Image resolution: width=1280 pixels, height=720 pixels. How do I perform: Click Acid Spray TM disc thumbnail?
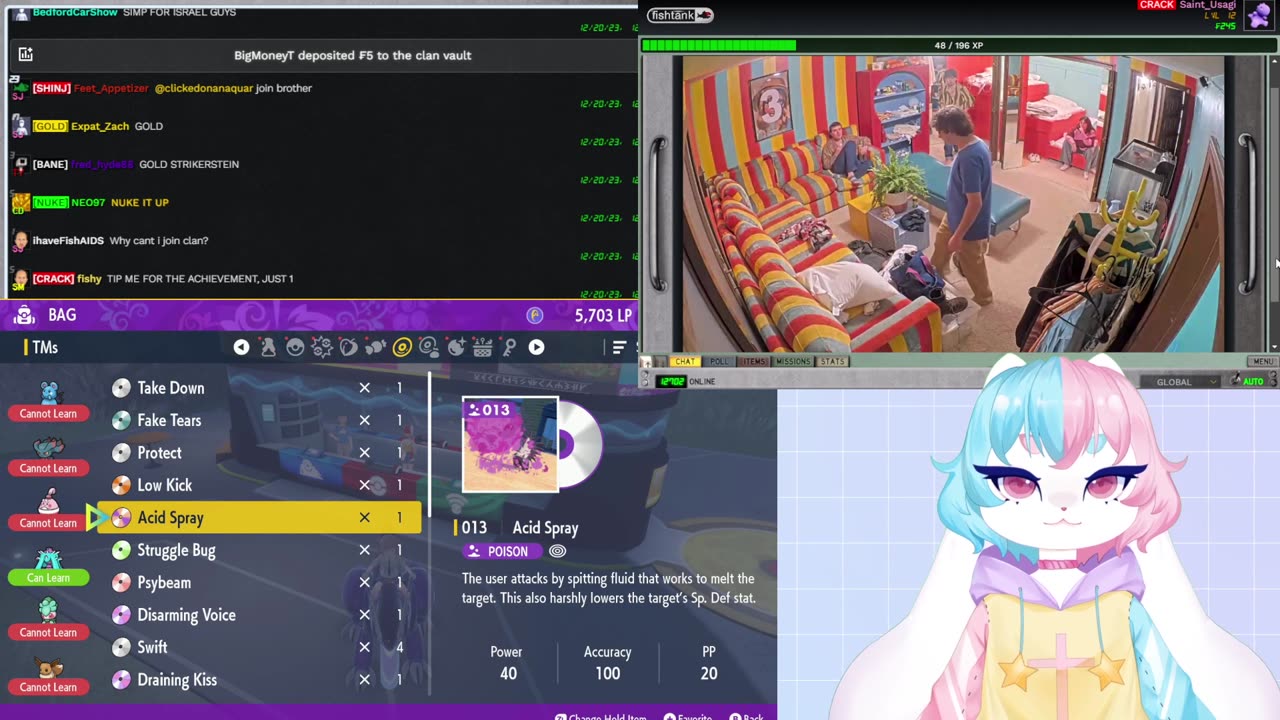pos(510,445)
